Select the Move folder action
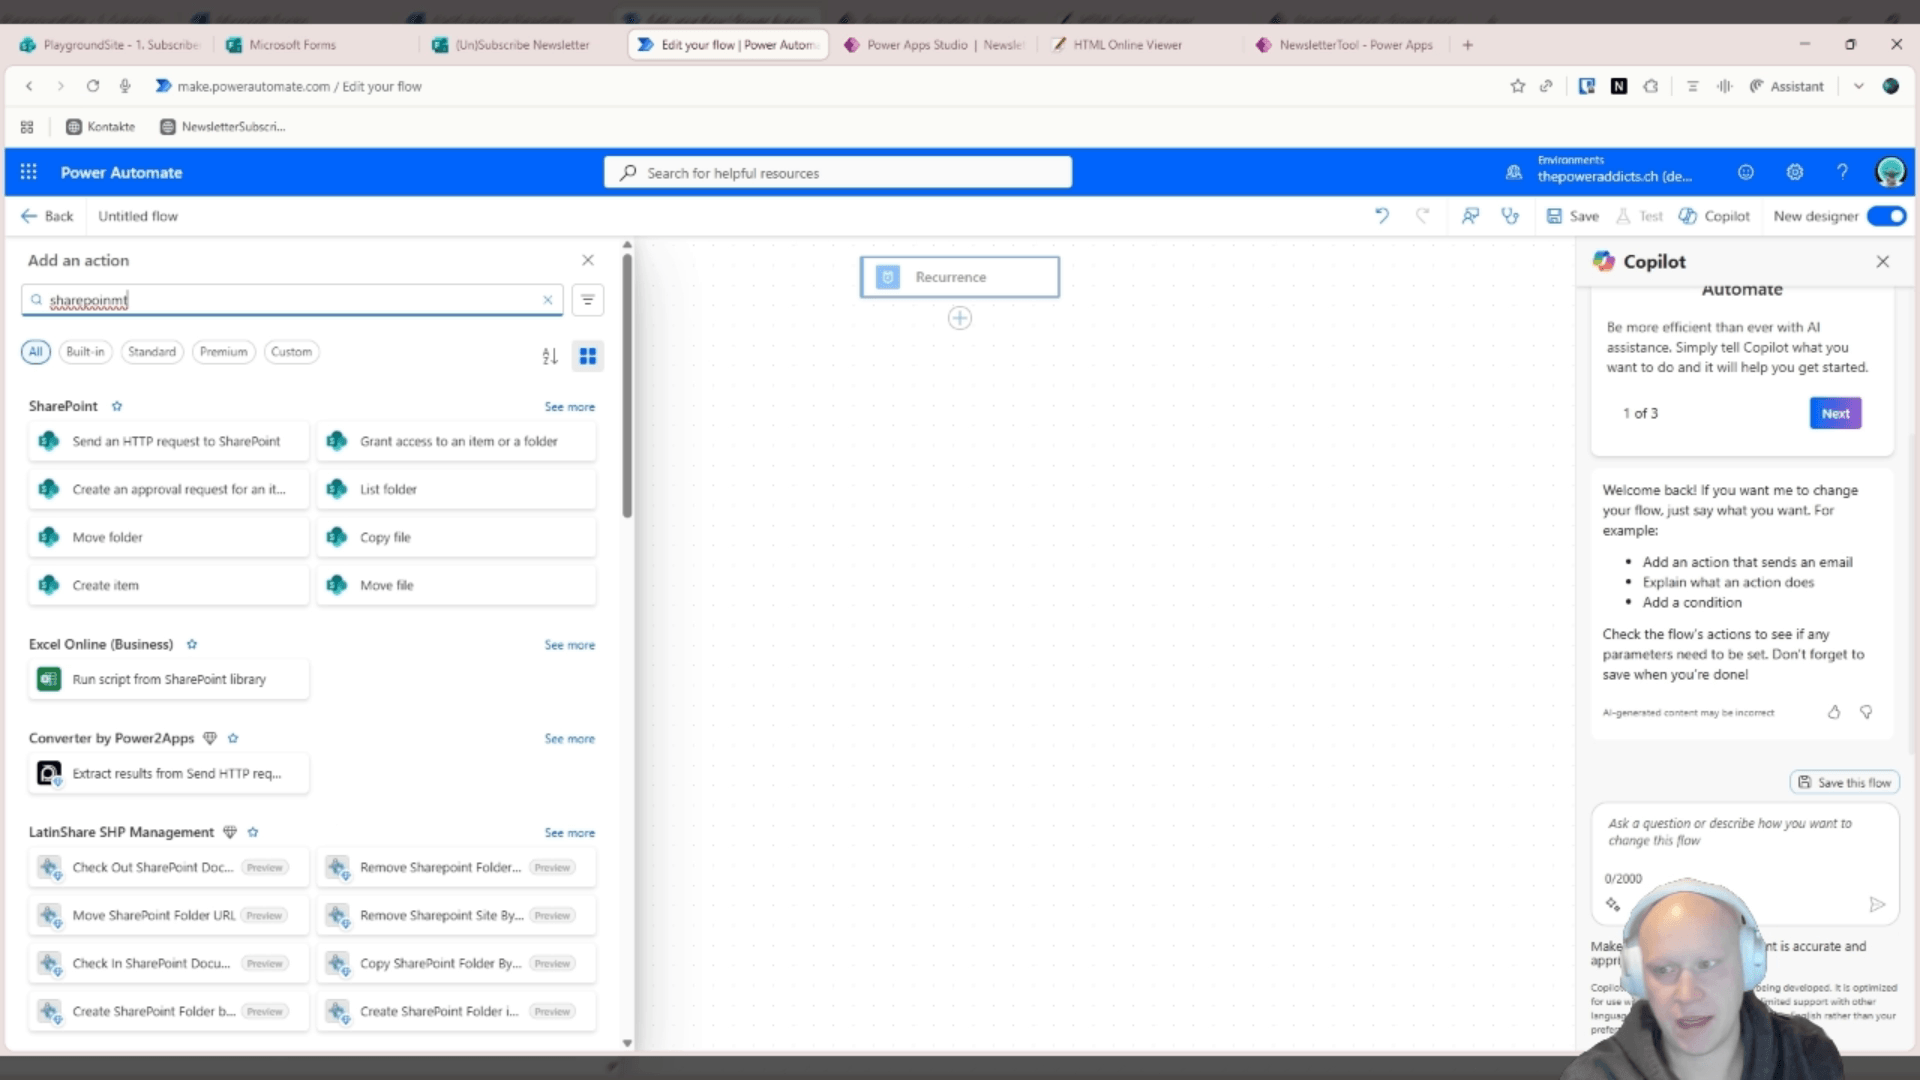The height and width of the screenshot is (1080, 1920). click(168, 537)
